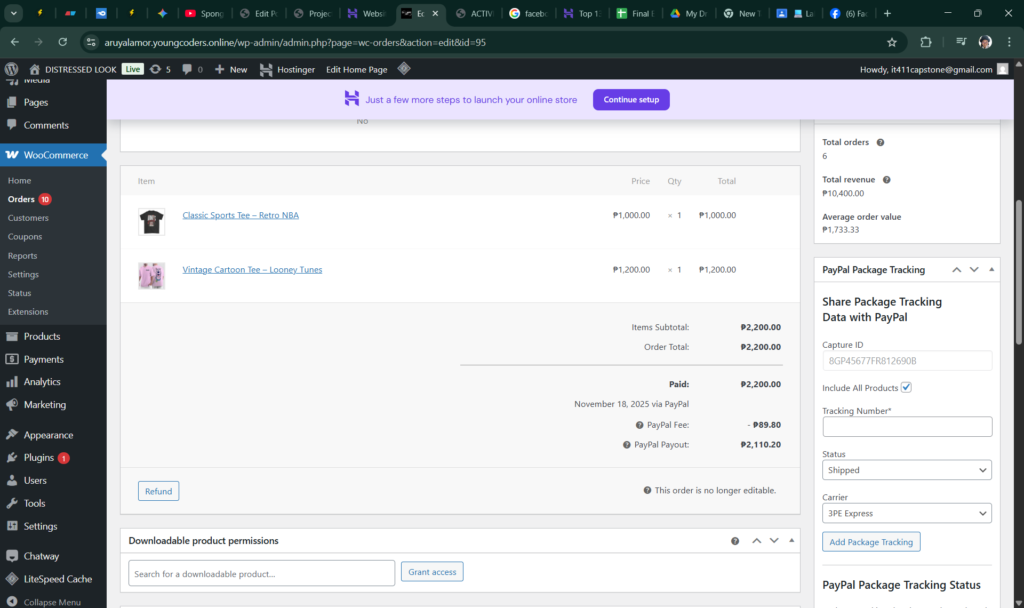The image size is (1024, 608).
Task: Open the comments bubble icon in admin bar
Action: (187, 69)
